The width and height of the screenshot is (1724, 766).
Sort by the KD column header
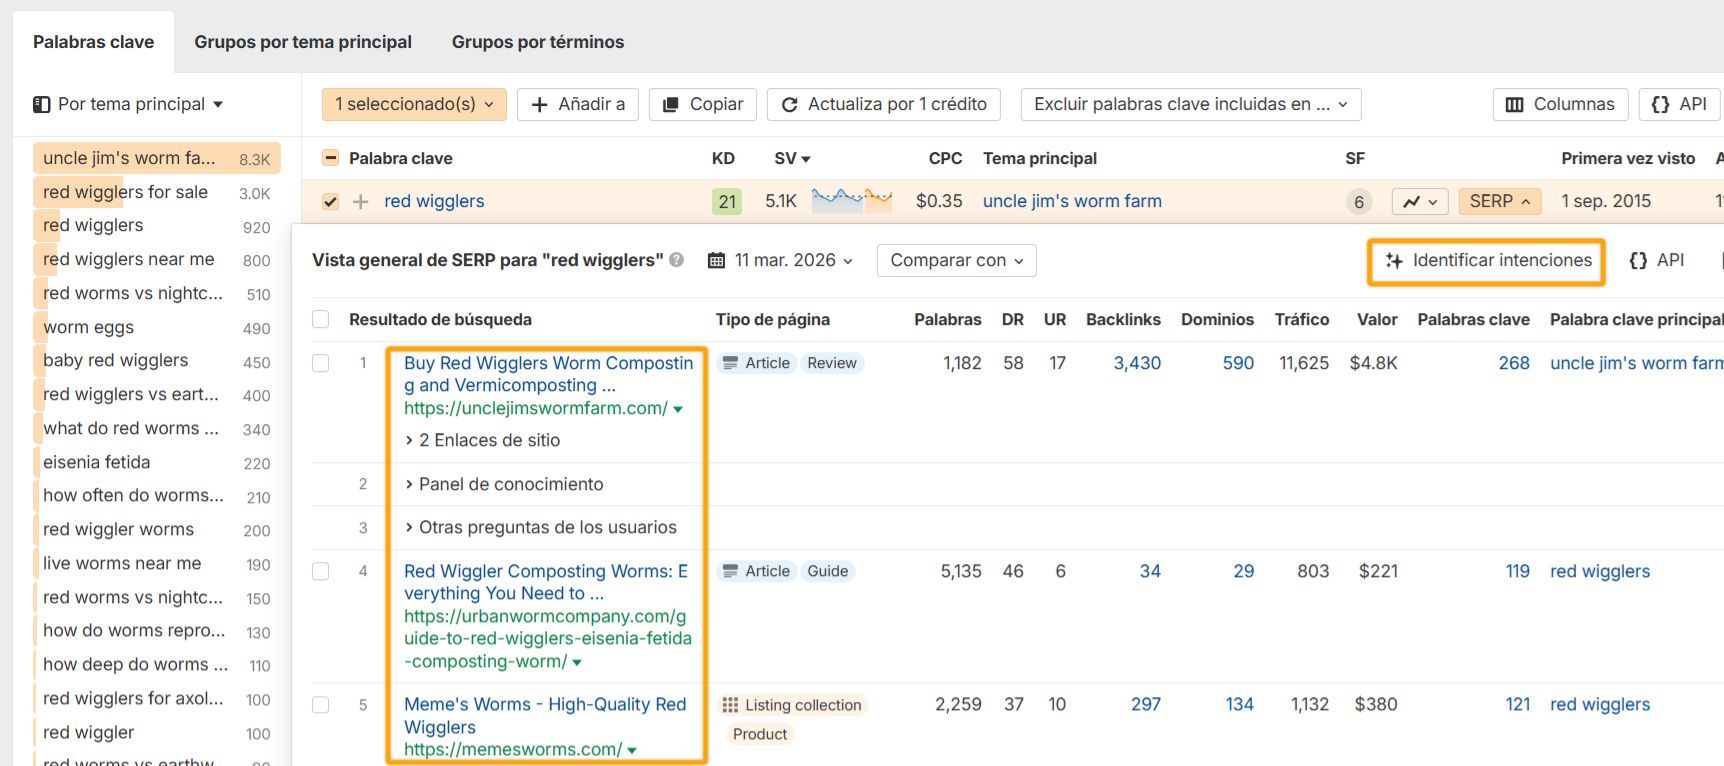click(x=723, y=158)
